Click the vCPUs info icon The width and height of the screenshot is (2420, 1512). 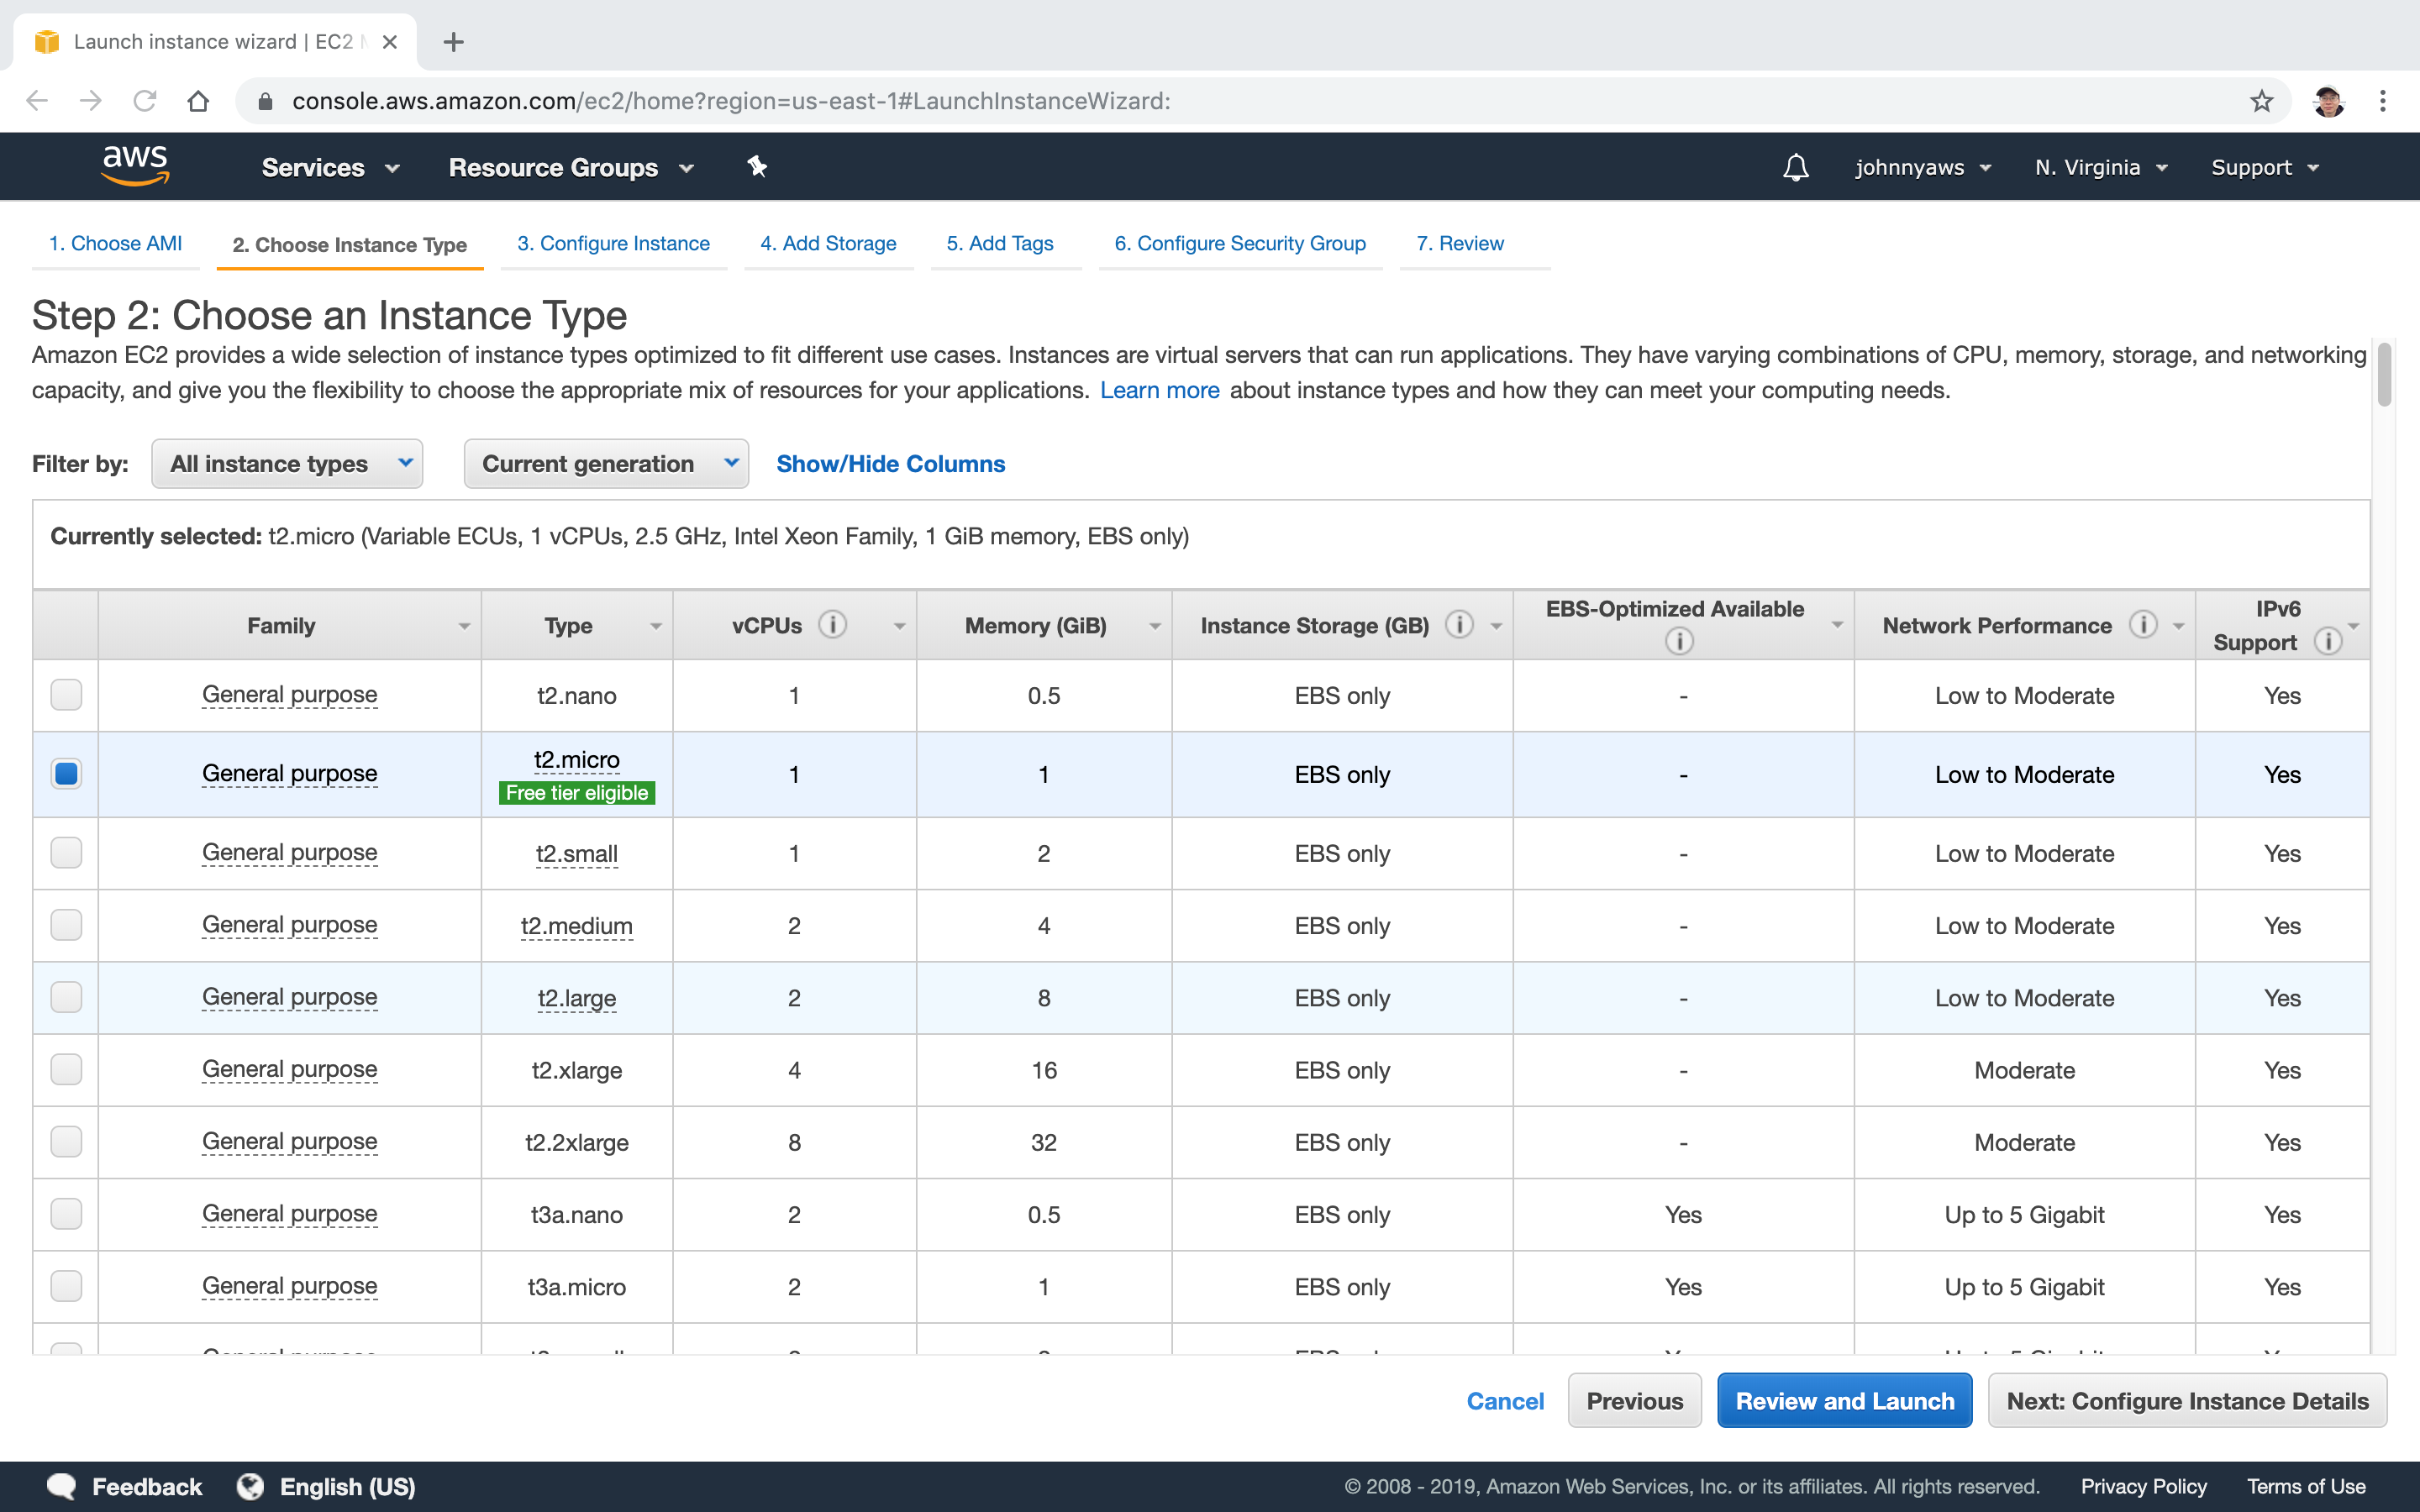(832, 625)
